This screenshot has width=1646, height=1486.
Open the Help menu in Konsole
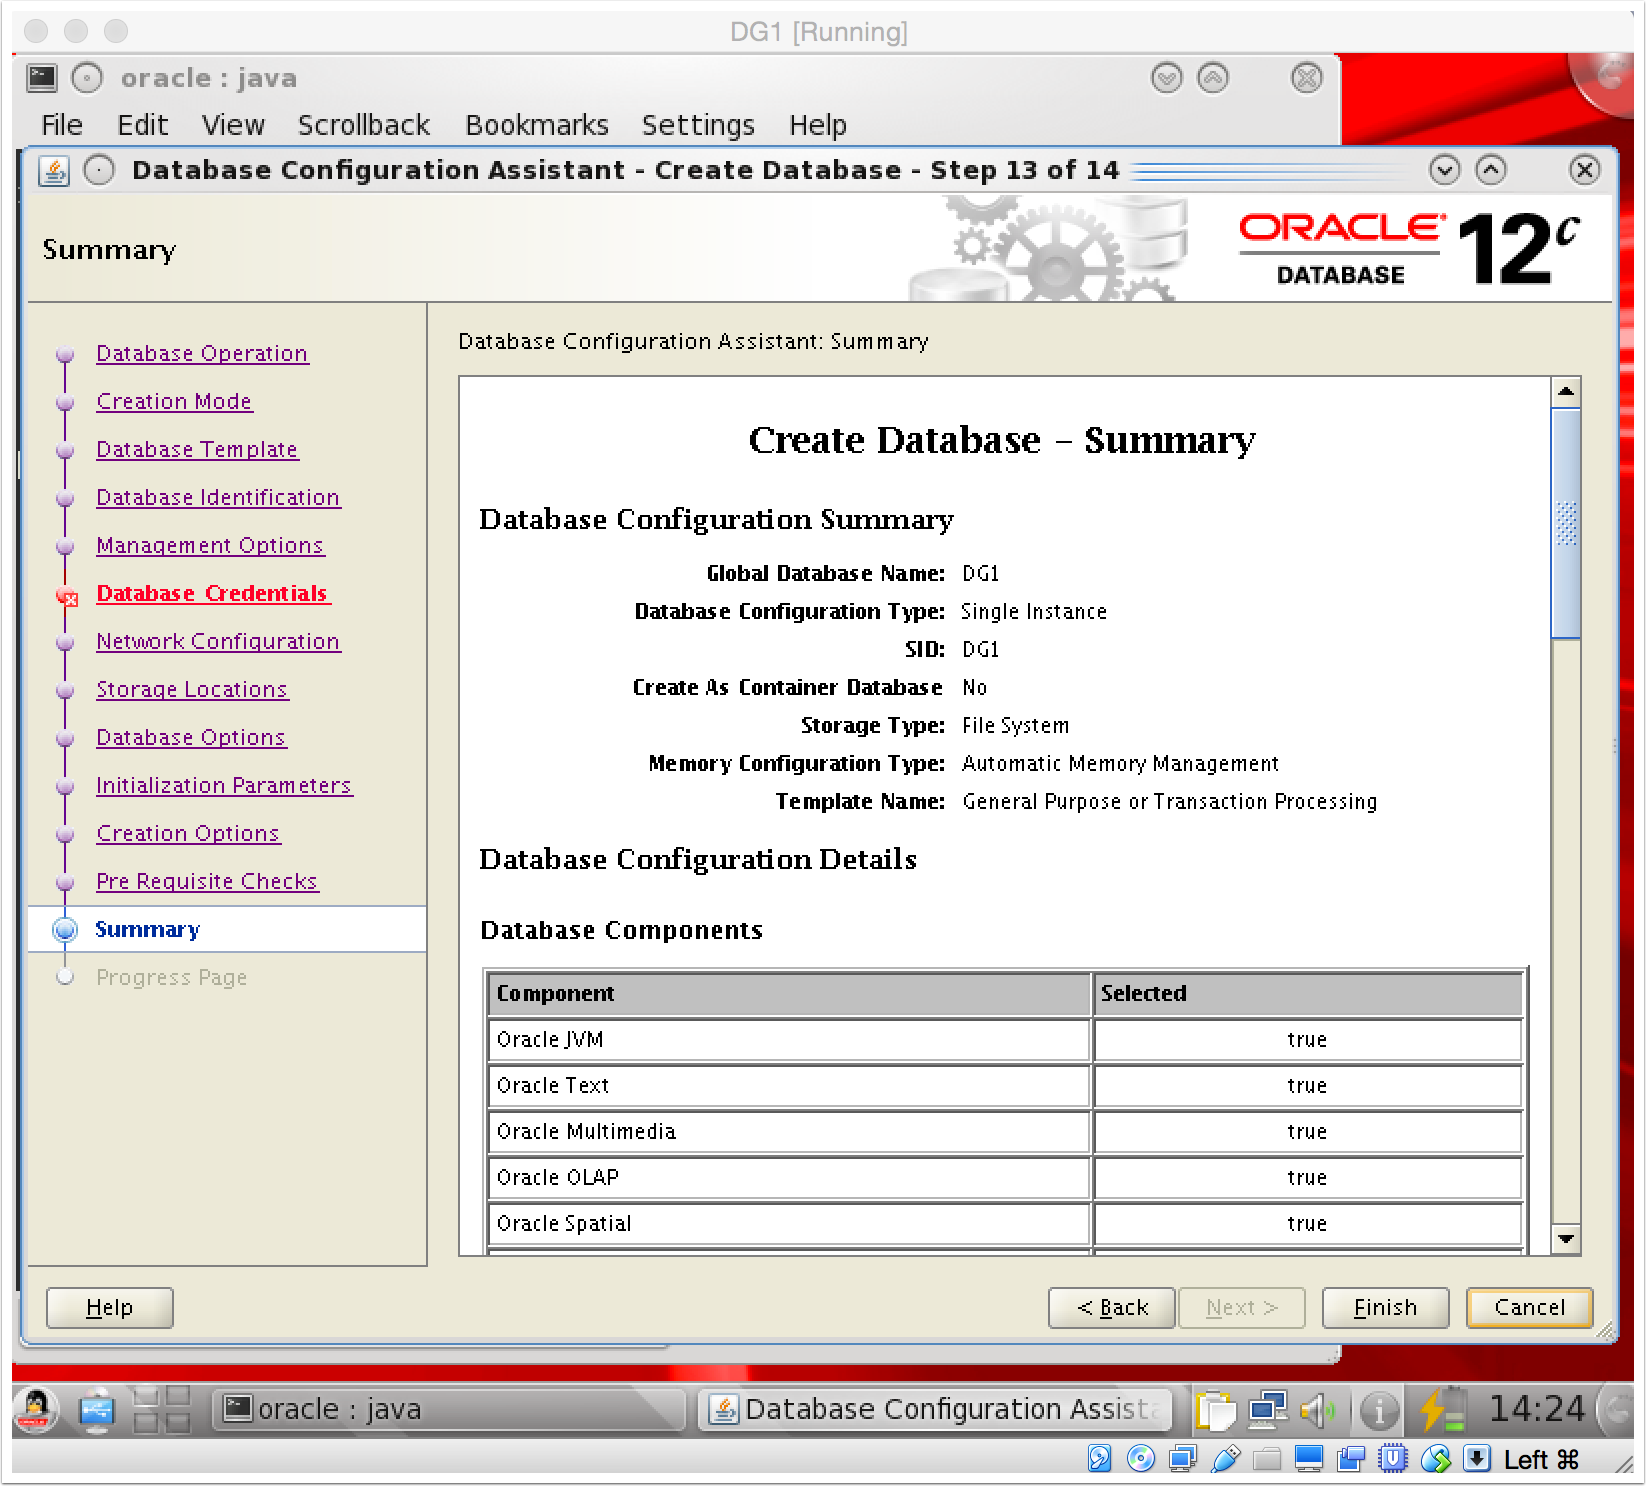pyautogui.click(x=818, y=125)
